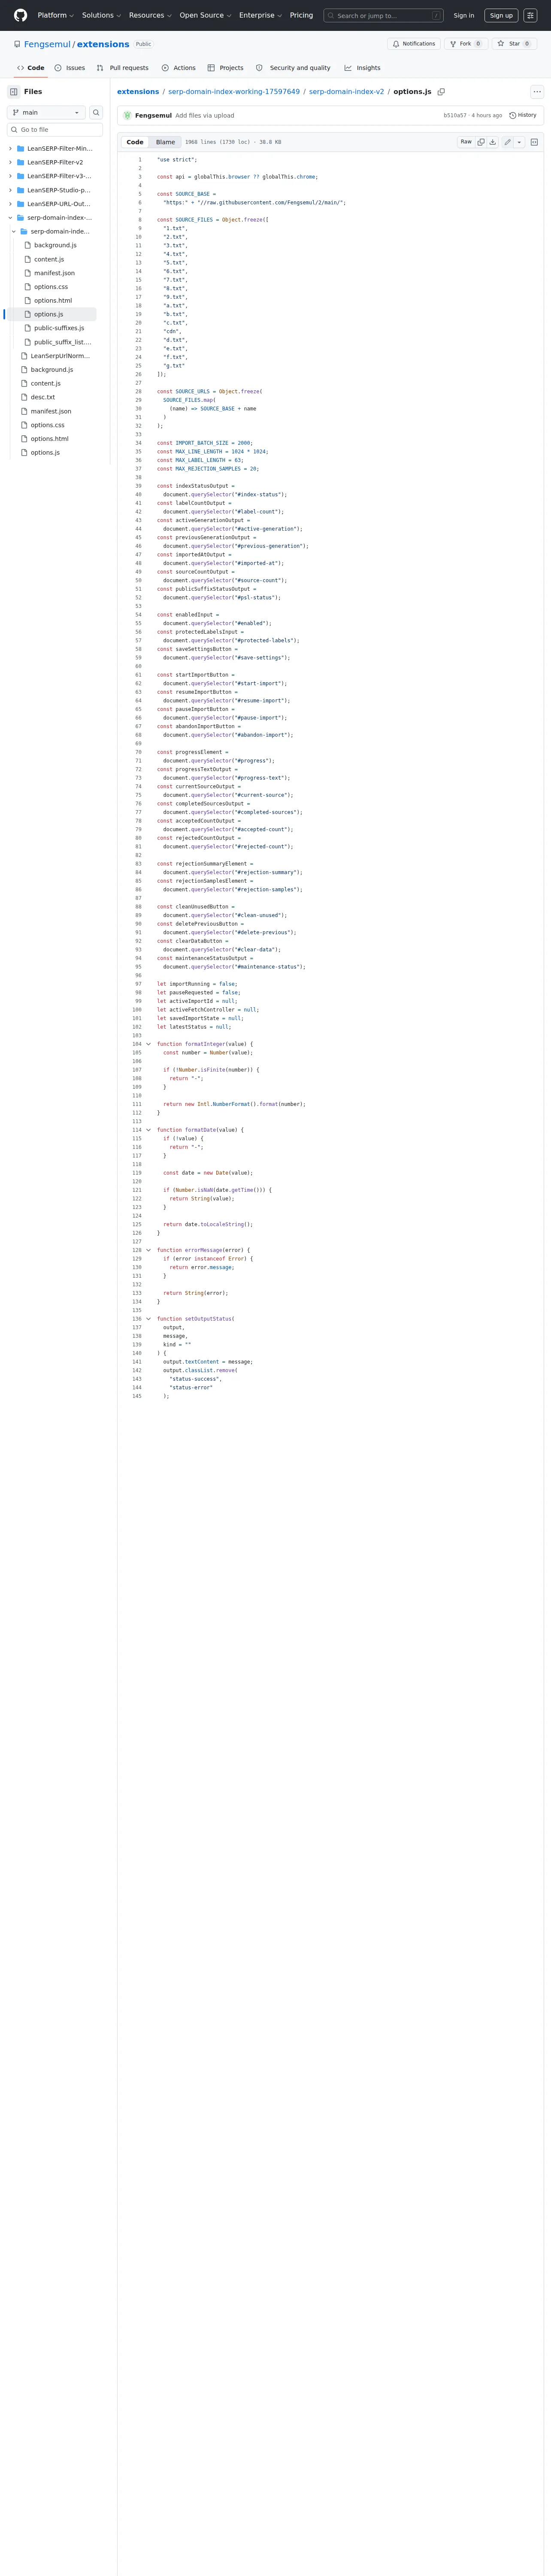The image size is (551, 2576).
Task: Click the Notifications button
Action: (414, 44)
